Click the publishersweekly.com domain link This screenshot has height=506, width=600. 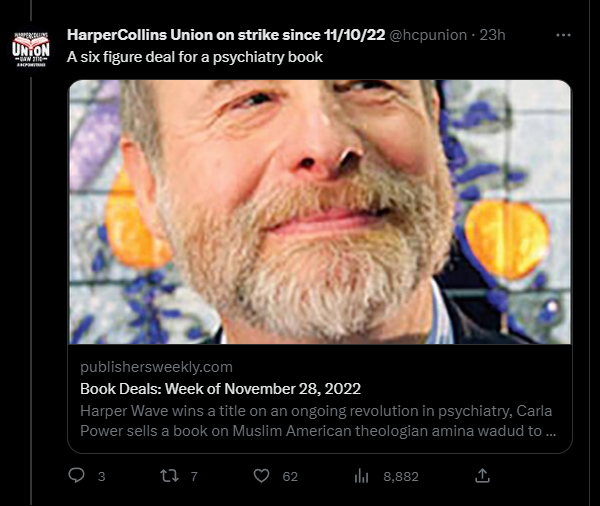(x=156, y=367)
